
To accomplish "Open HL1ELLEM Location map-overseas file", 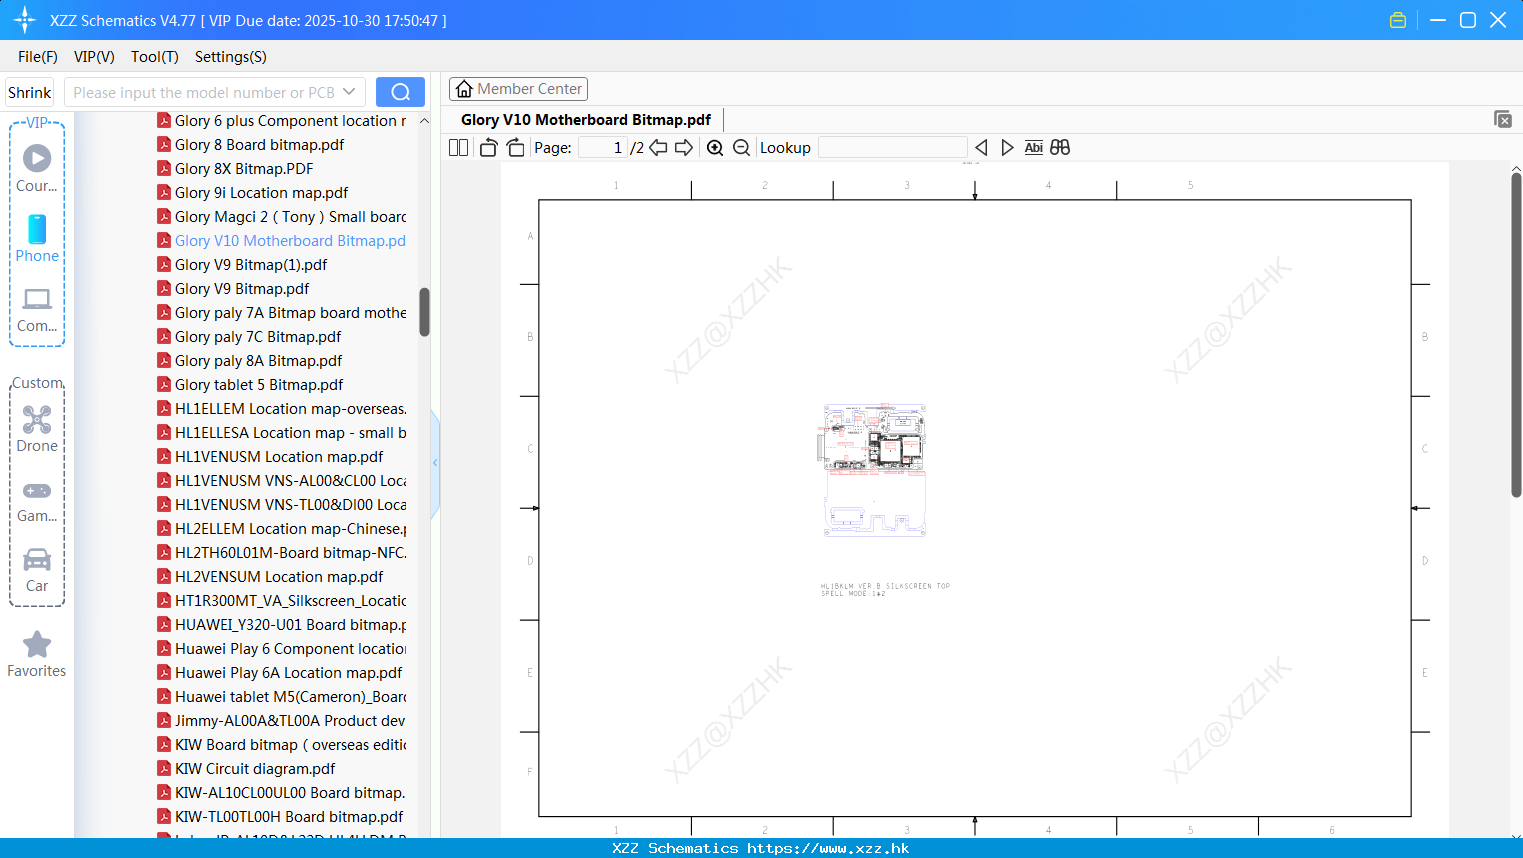I will (282, 409).
